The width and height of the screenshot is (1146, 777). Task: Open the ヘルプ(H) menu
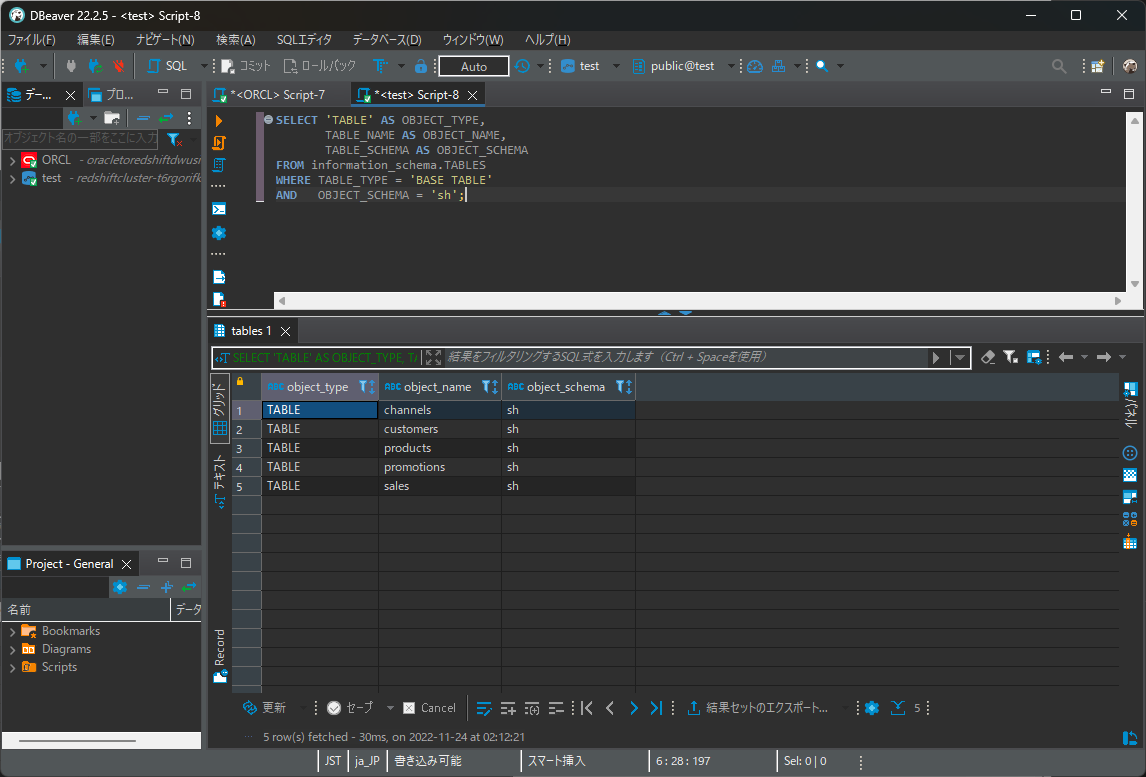pyautogui.click(x=547, y=39)
